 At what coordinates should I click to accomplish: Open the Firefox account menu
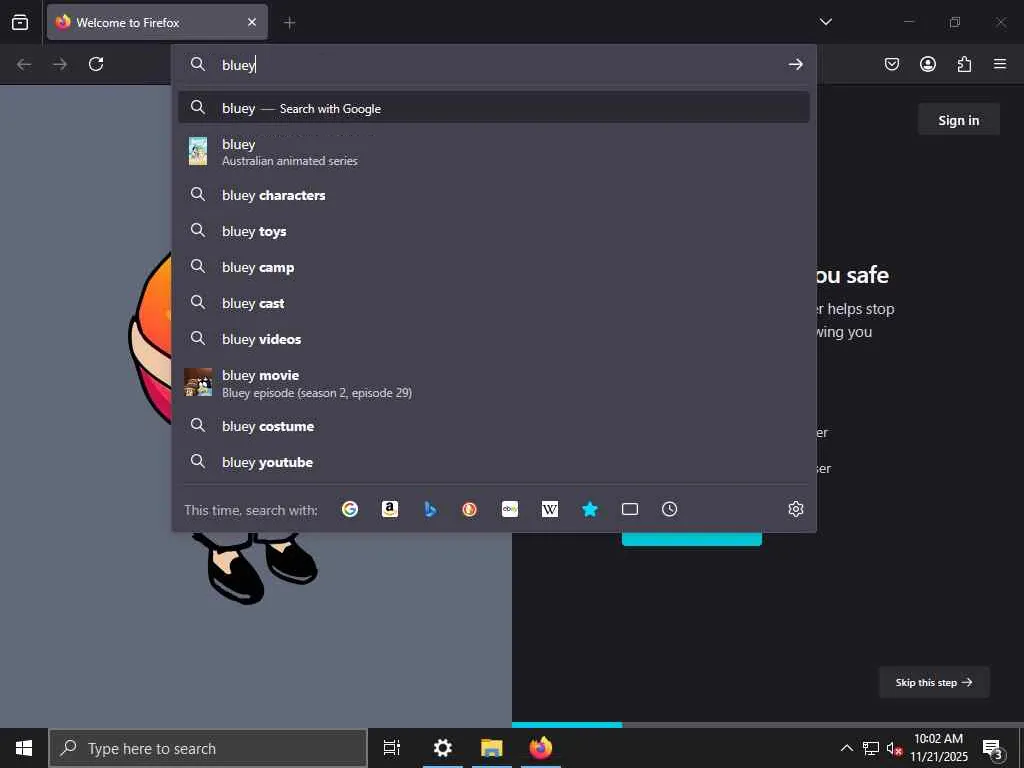(928, 64)
